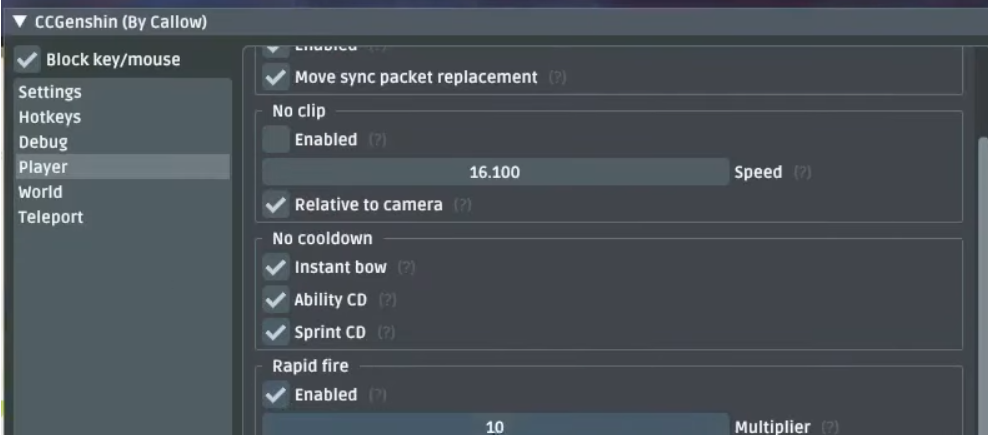Disable Move sync packet replacement
988x435 pixels.
coord(275,77)
